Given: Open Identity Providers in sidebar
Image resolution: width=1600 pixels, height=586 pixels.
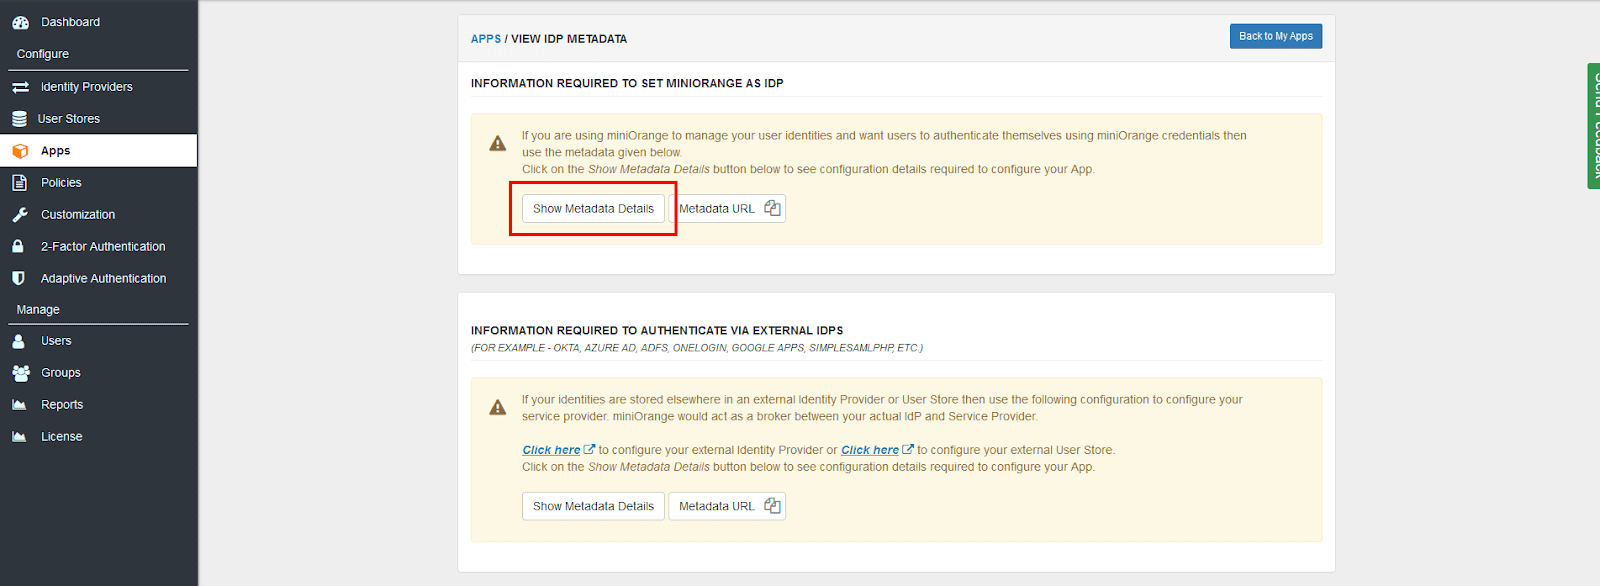Looking at the screenshot, I should pos(98,87).
